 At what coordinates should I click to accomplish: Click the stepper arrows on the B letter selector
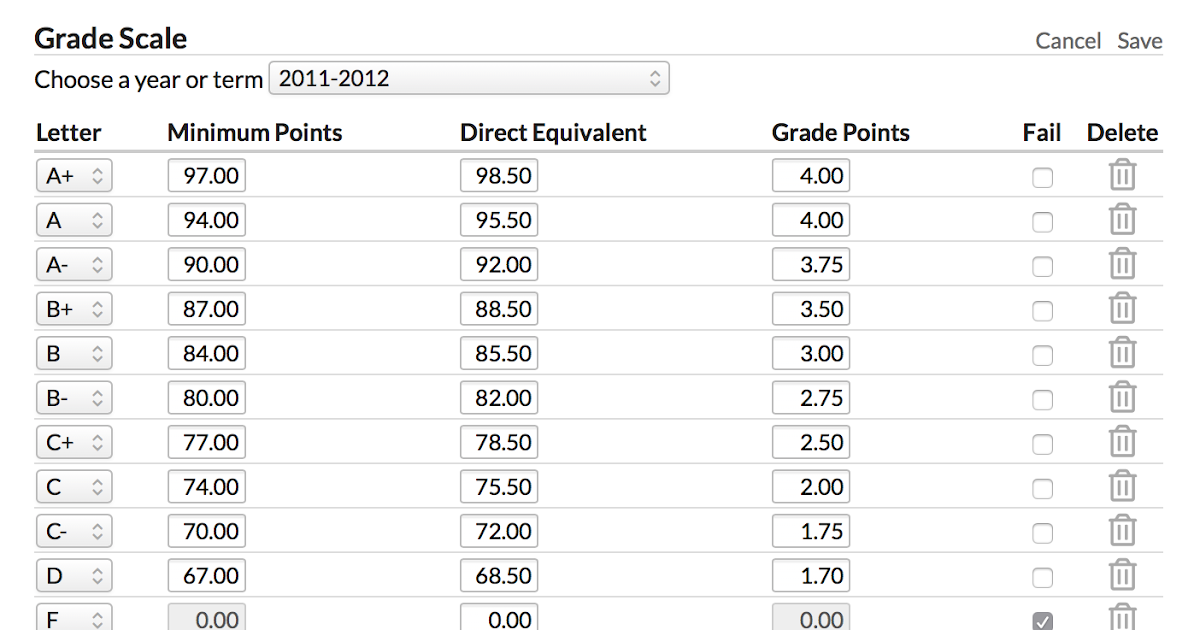click(x=98, y=352)
